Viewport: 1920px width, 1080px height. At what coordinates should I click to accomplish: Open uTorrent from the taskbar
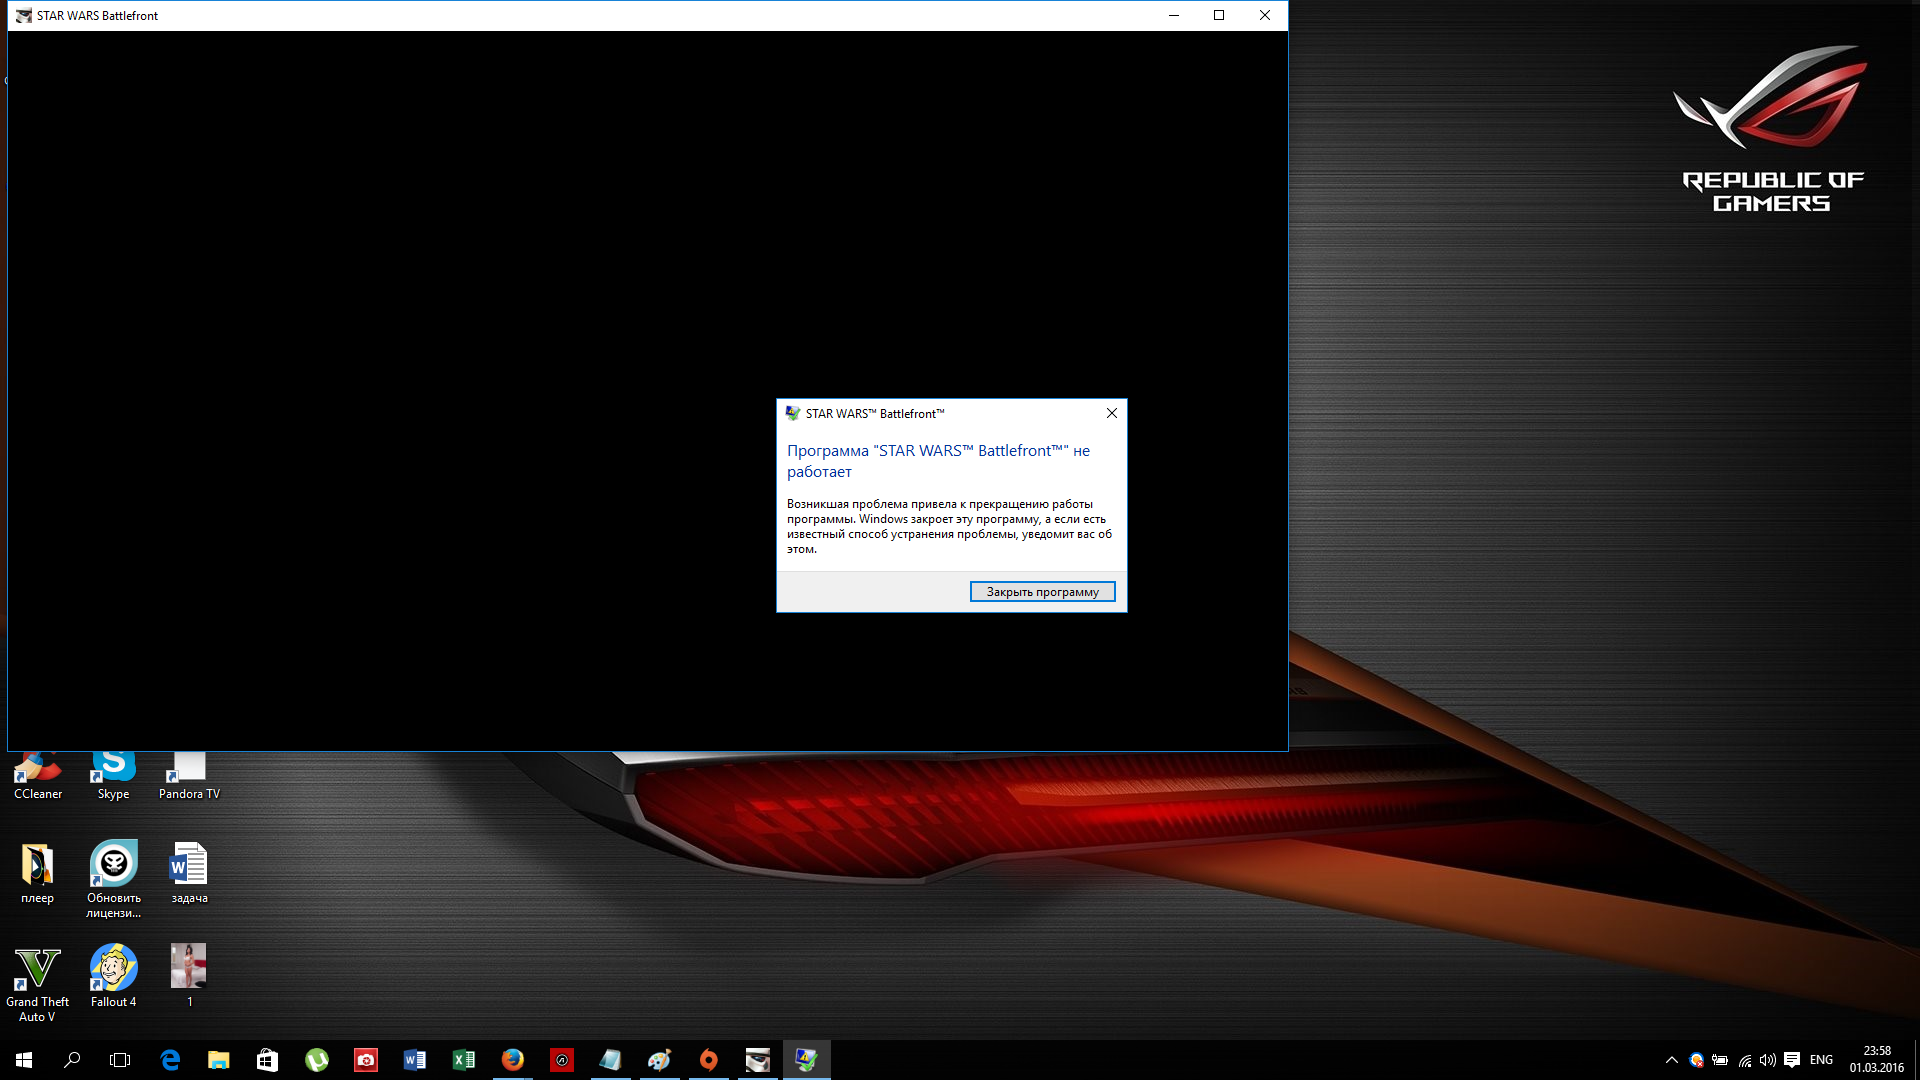pos(317,1060)
